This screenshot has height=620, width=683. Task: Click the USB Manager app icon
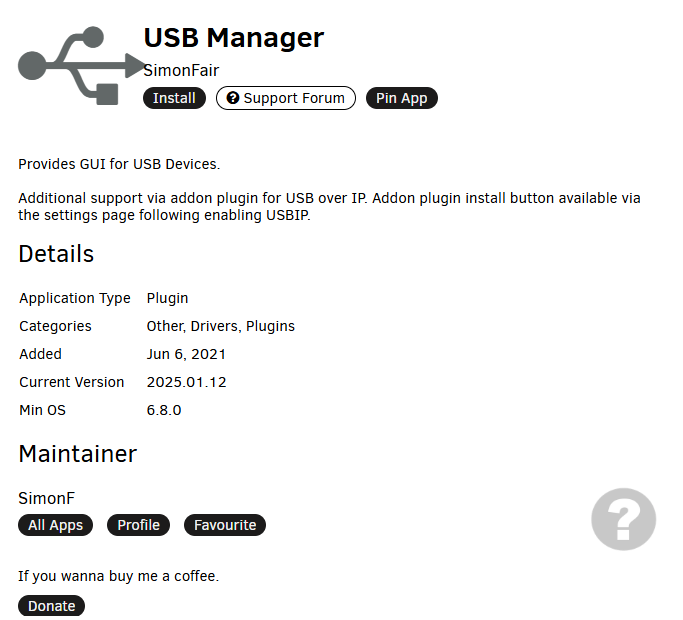(x=81, y=65)
